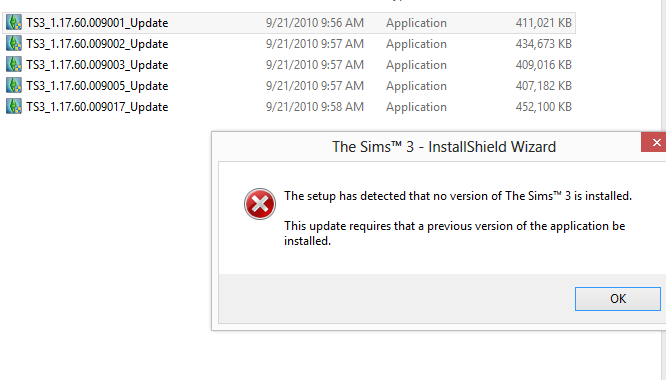Click the 9:58 AM date entry

tap(315, 107)
